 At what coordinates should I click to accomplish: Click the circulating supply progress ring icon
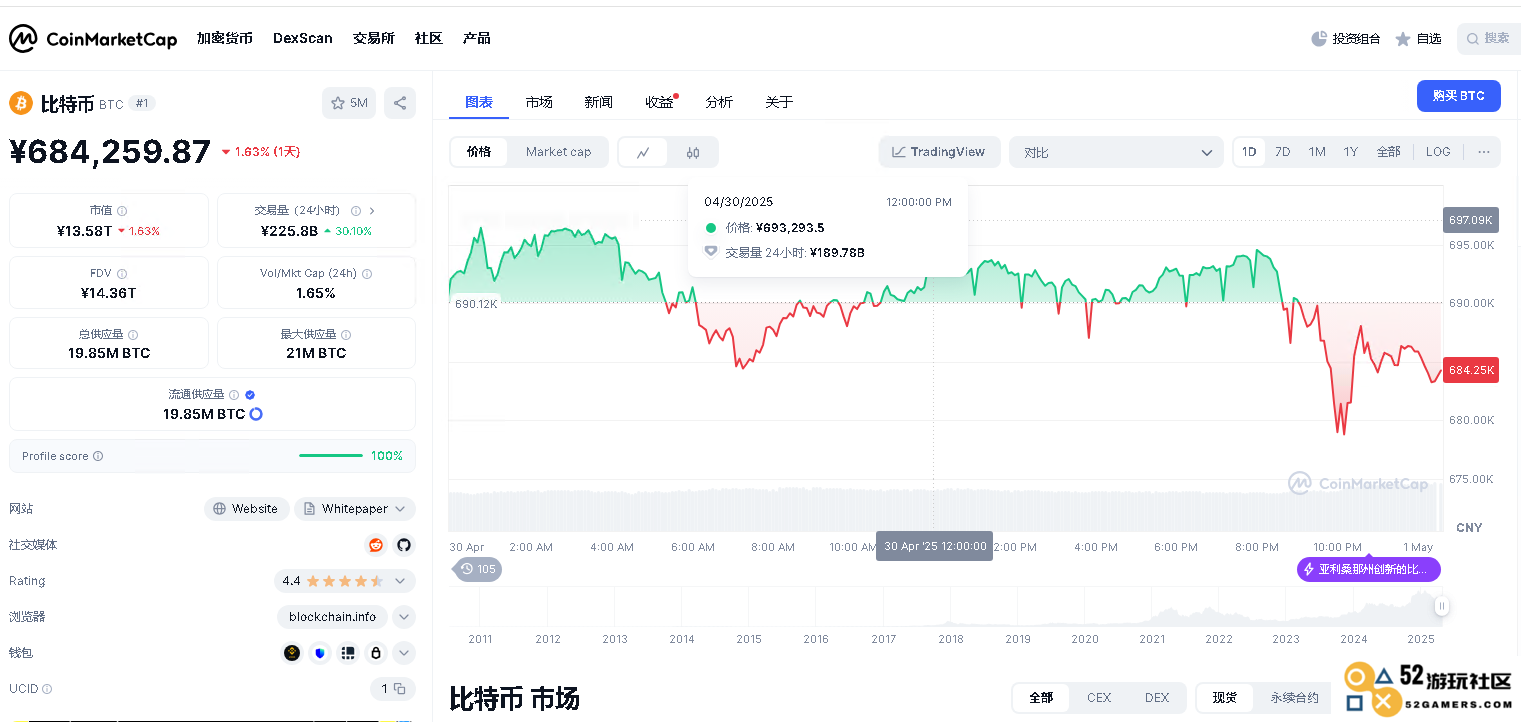point(256,414)
